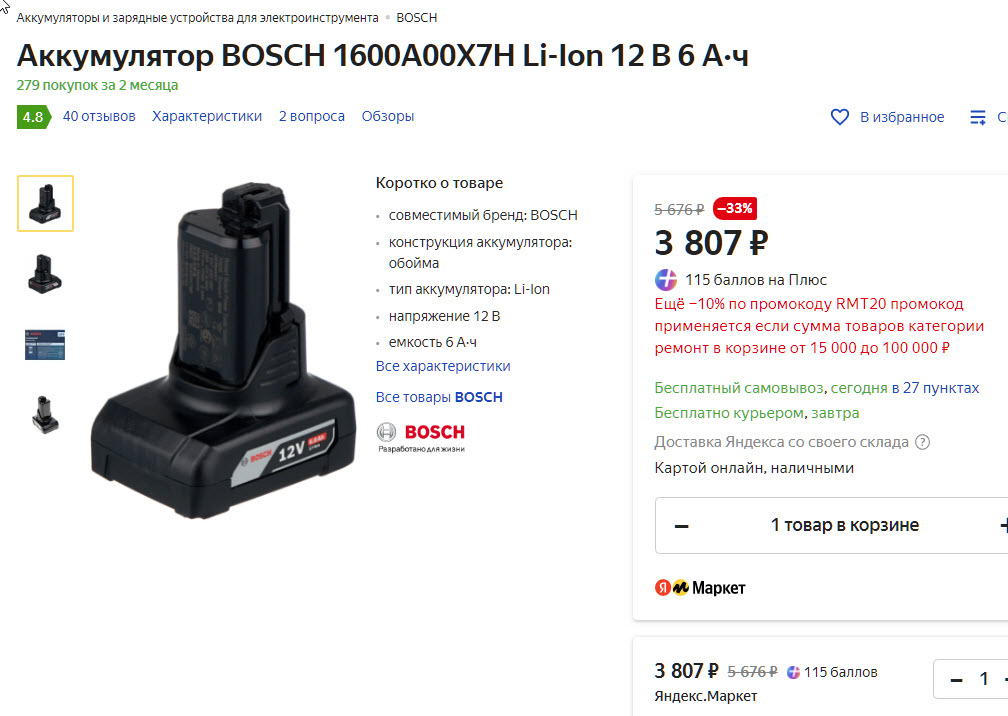Image resolution: width=1008 pixels, height=716 pixels.
Task: Select the fourth battery thumbnail
Action: pos(46,415)
